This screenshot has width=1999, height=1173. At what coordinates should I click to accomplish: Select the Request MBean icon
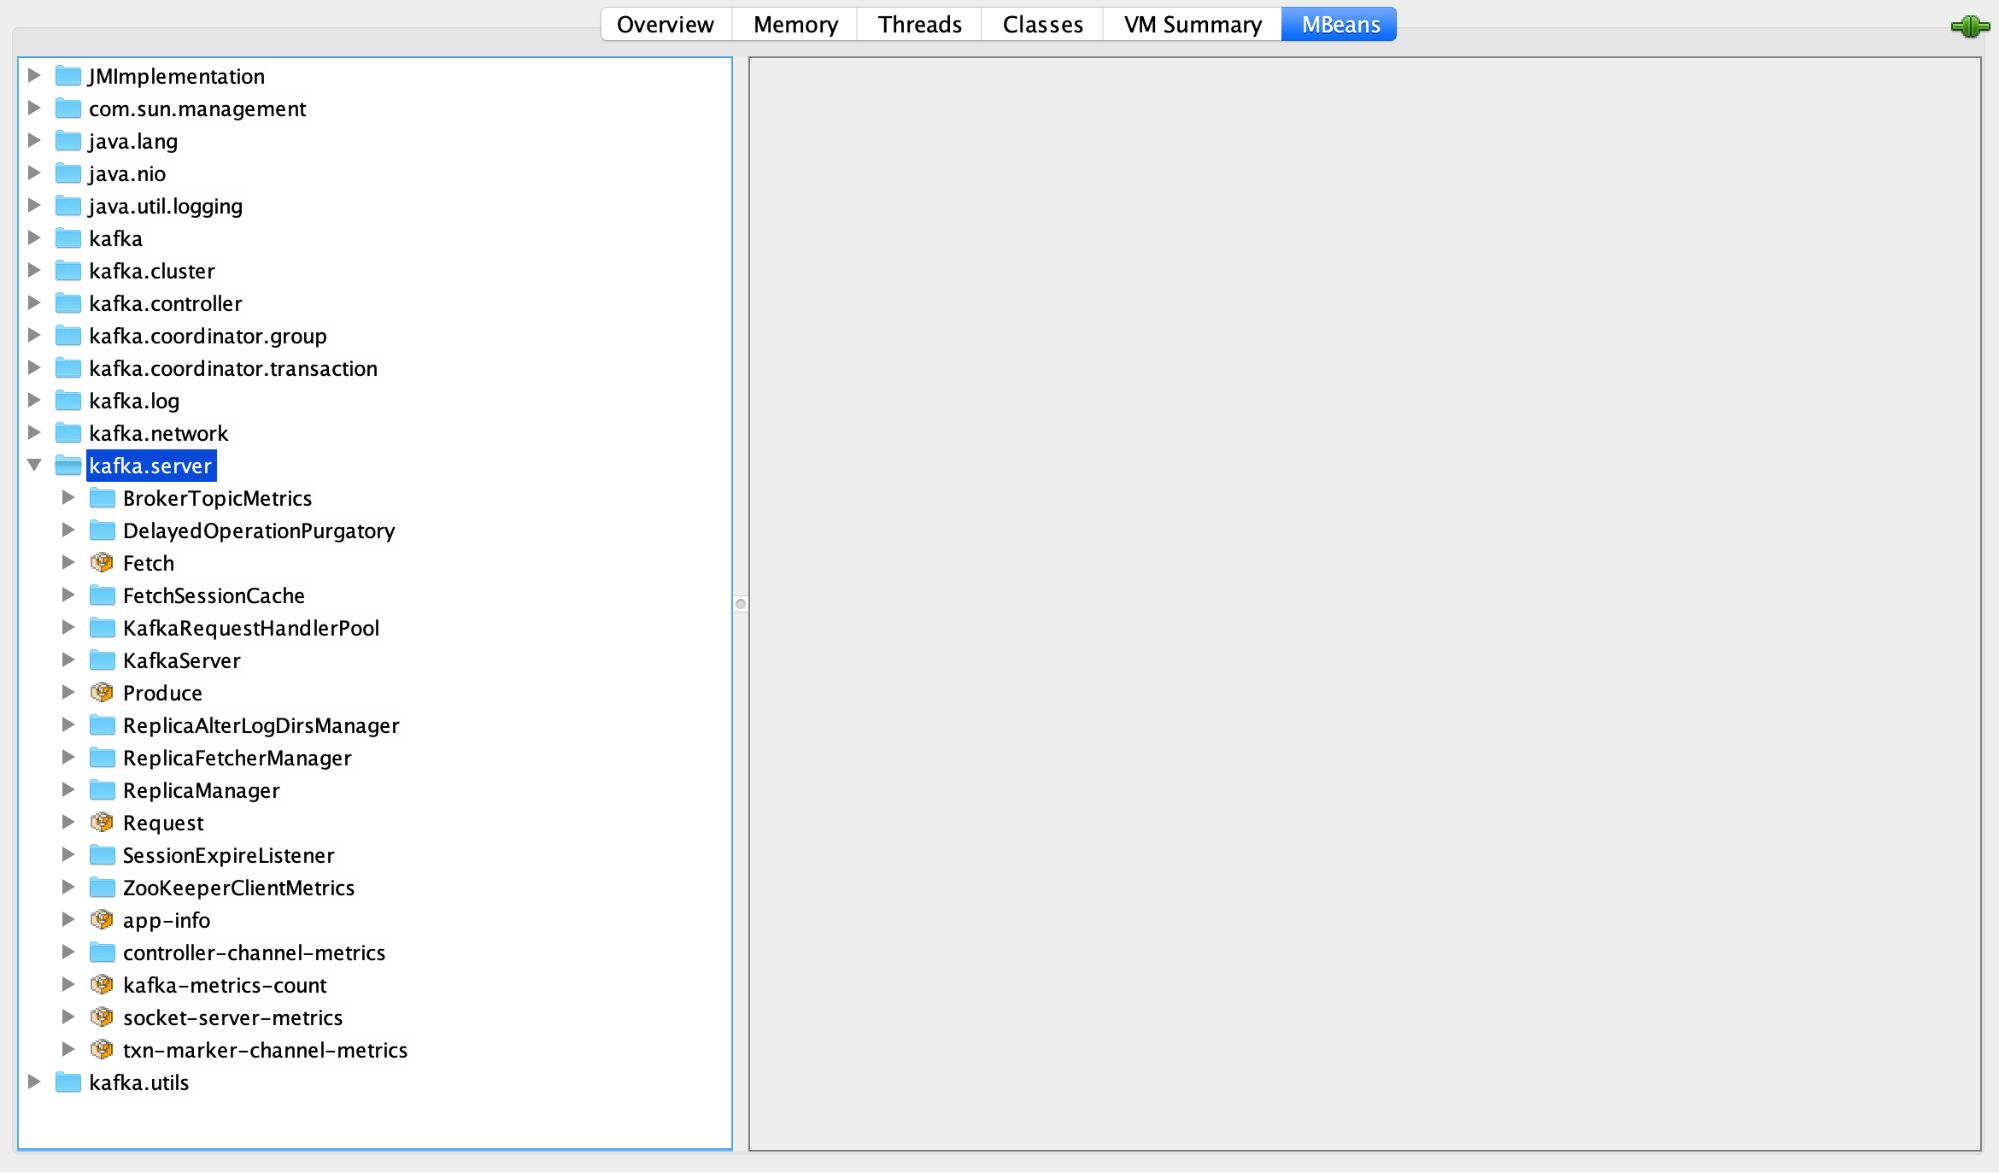[102, 822]
